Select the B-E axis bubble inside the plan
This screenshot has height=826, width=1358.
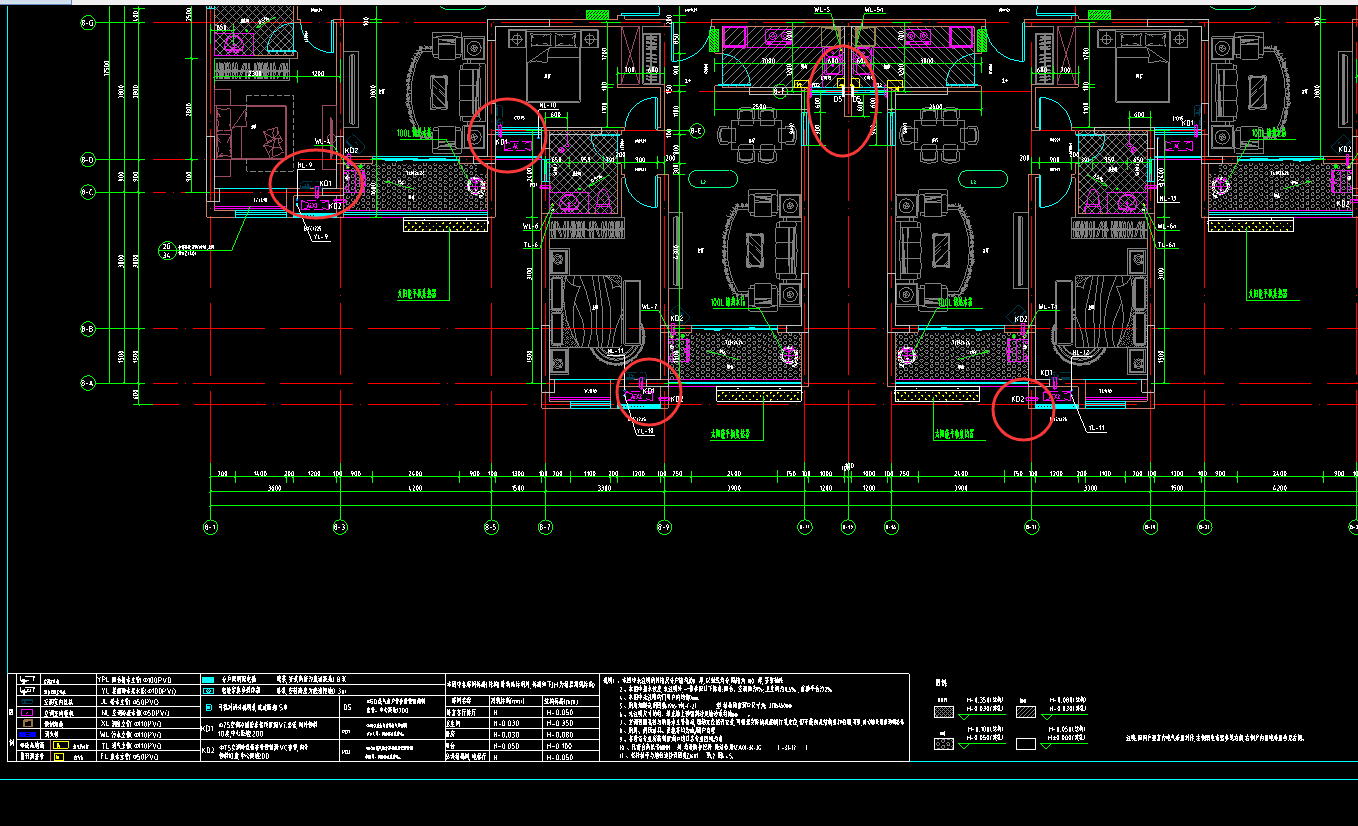coord(697,130)
